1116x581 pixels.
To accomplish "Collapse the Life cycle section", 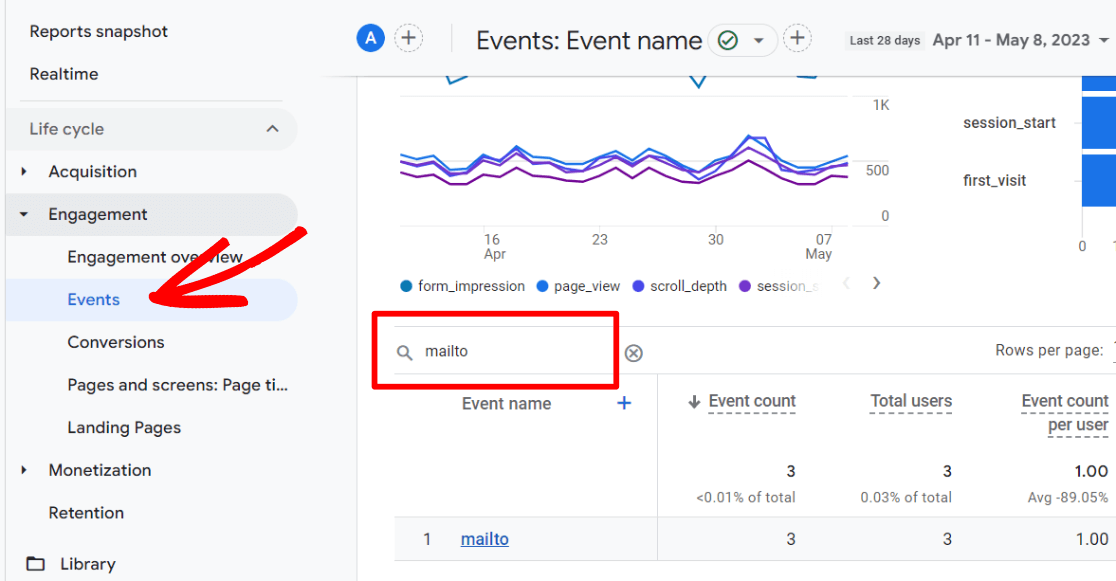I will (x=272, y=129).
